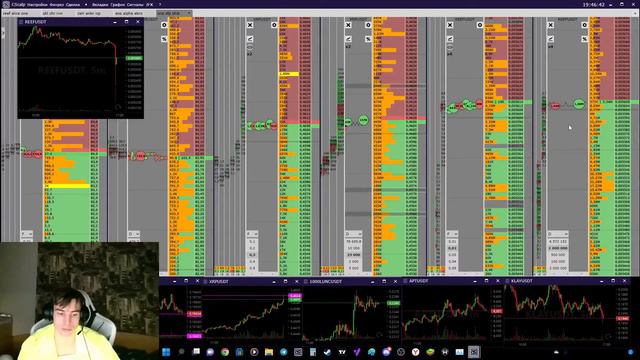Open the Настройки menu in CScalp
This screenshot has width=640, height=360.
(38, 4)
